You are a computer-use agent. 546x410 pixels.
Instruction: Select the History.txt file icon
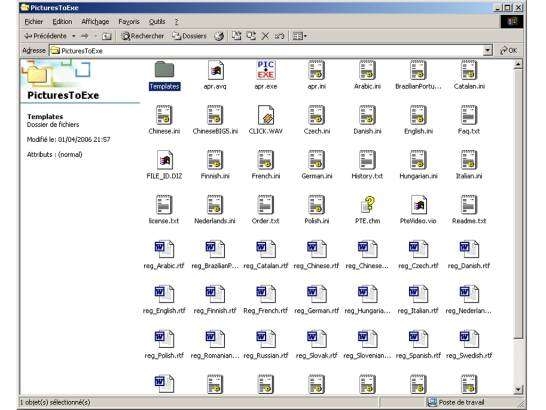[367, 160]
